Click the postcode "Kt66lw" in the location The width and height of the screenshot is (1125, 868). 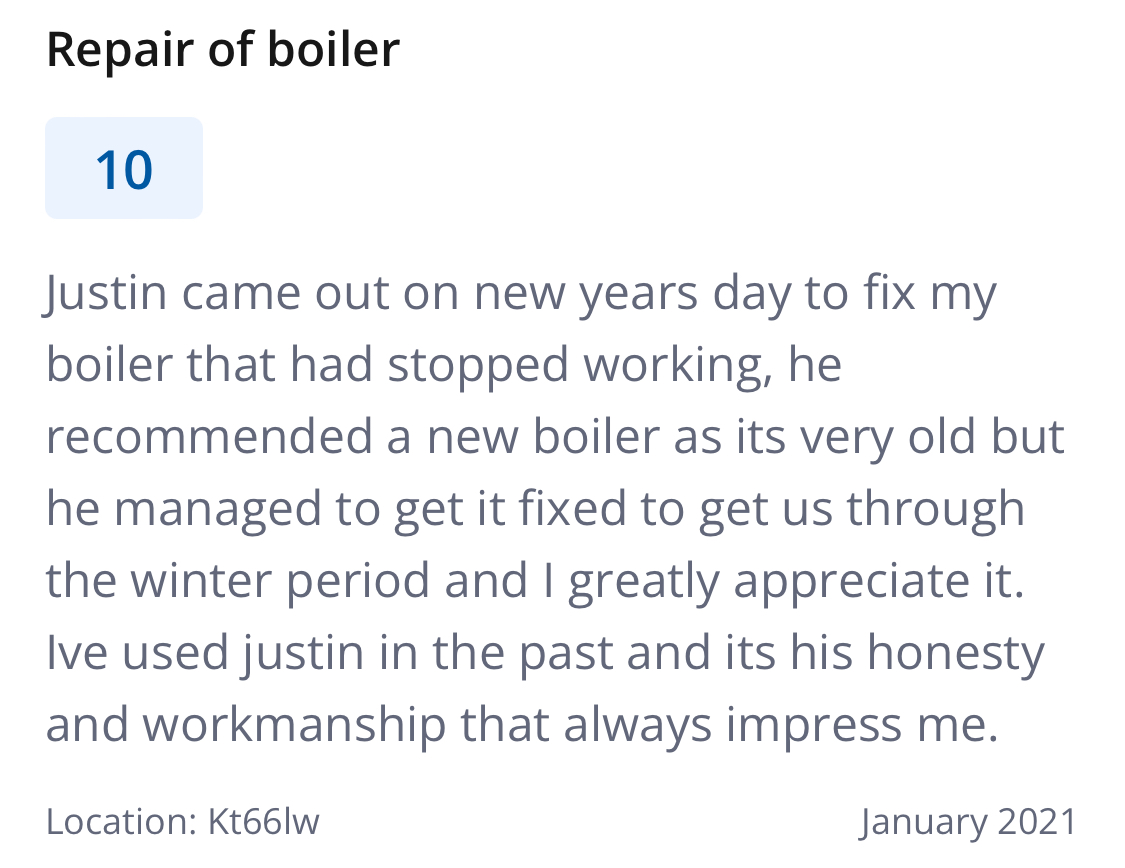pos(263,821)
